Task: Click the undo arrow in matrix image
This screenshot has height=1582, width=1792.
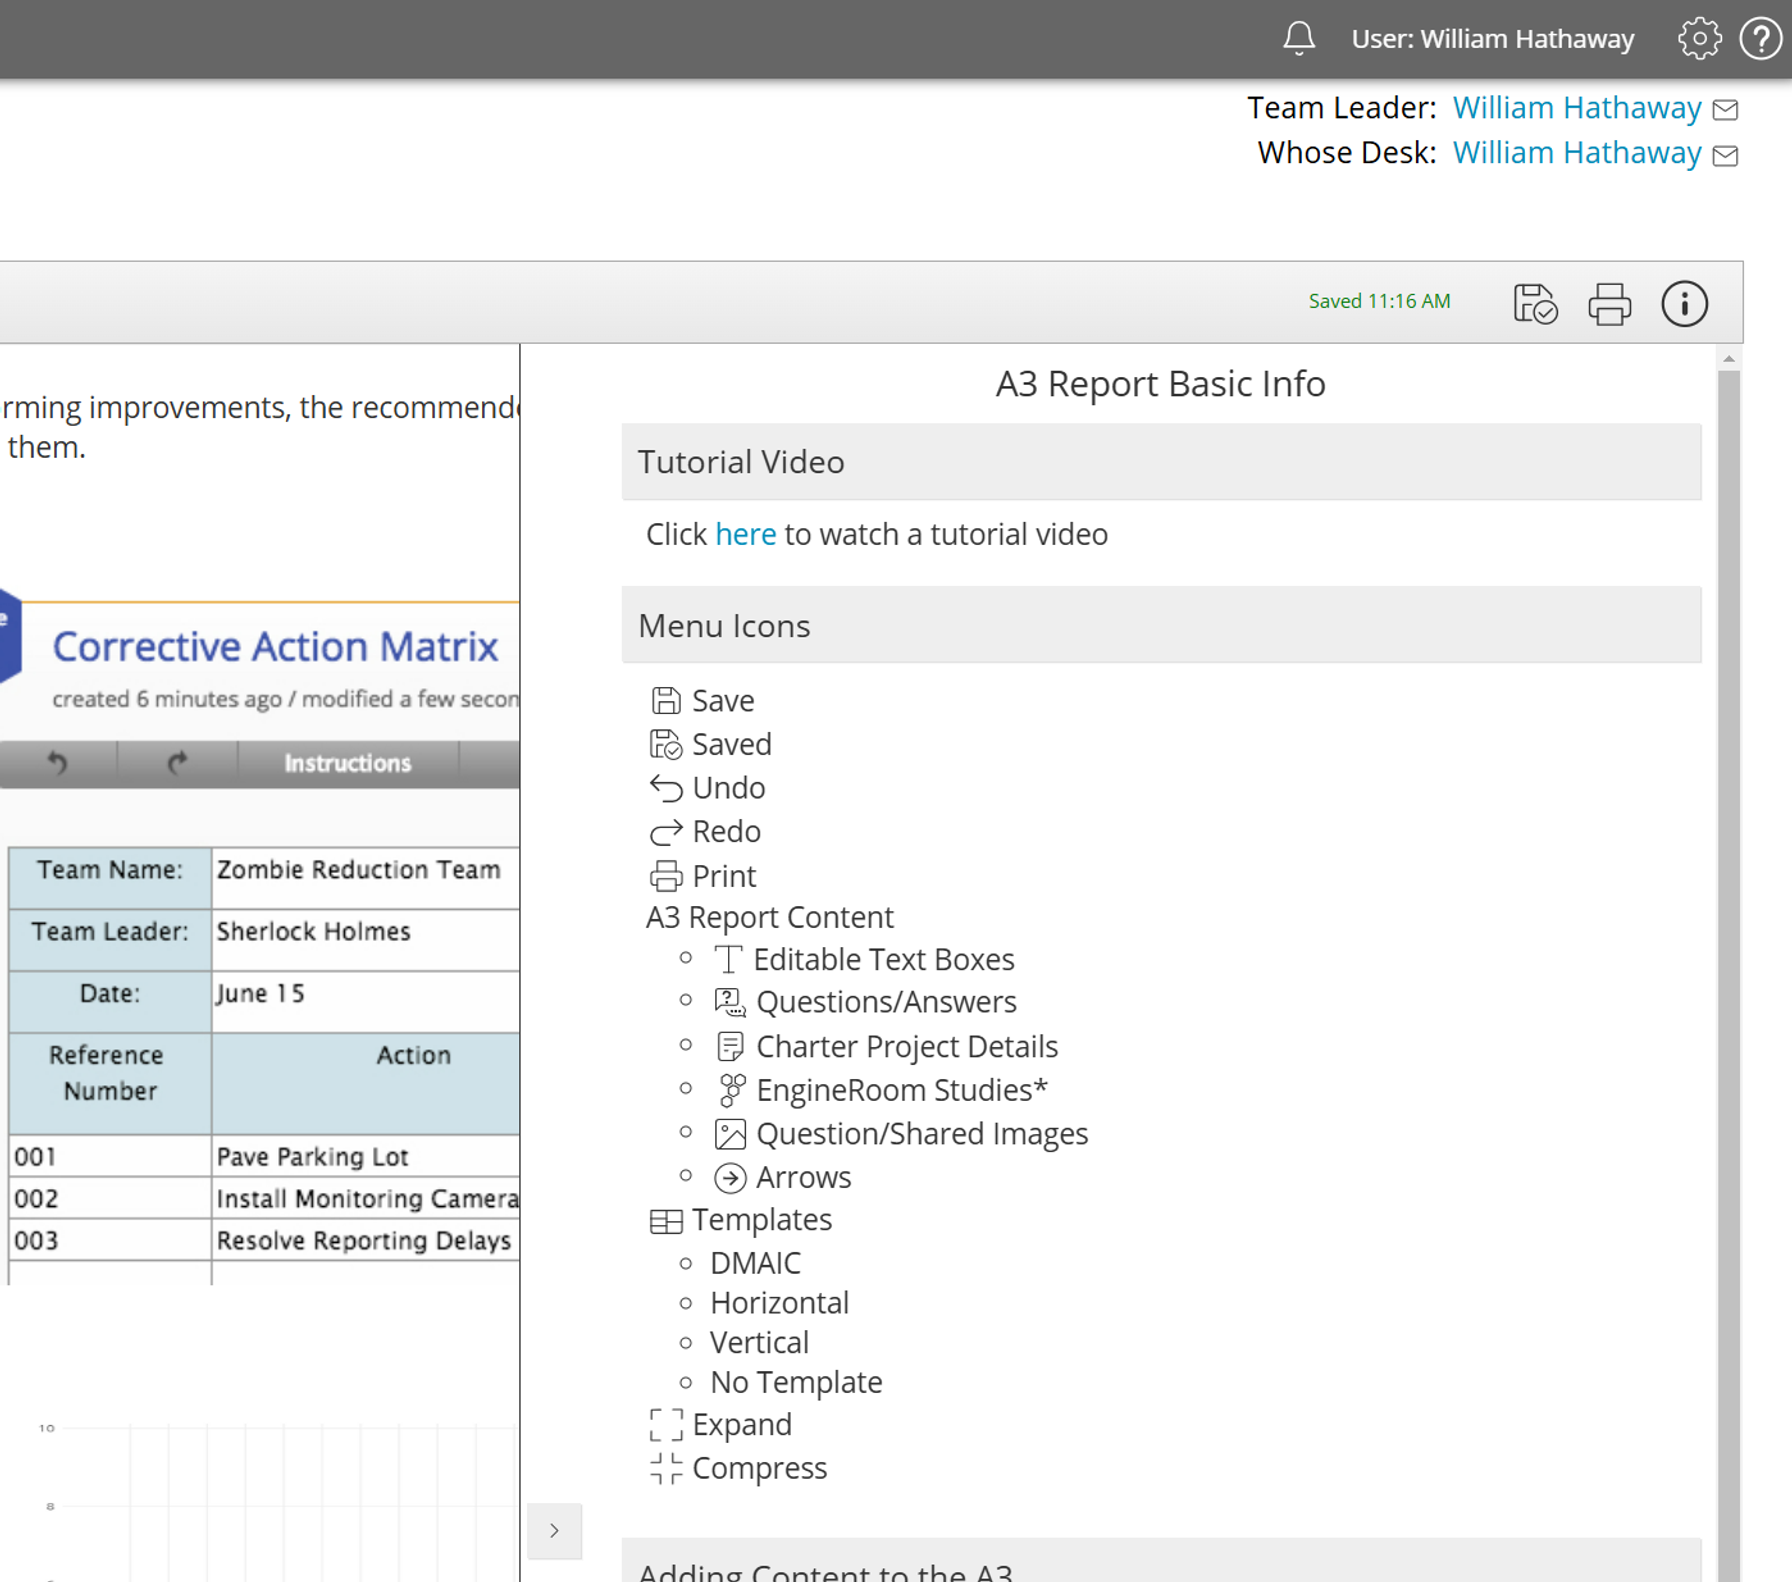Action: pyautogui.click(x=58, y=763)
